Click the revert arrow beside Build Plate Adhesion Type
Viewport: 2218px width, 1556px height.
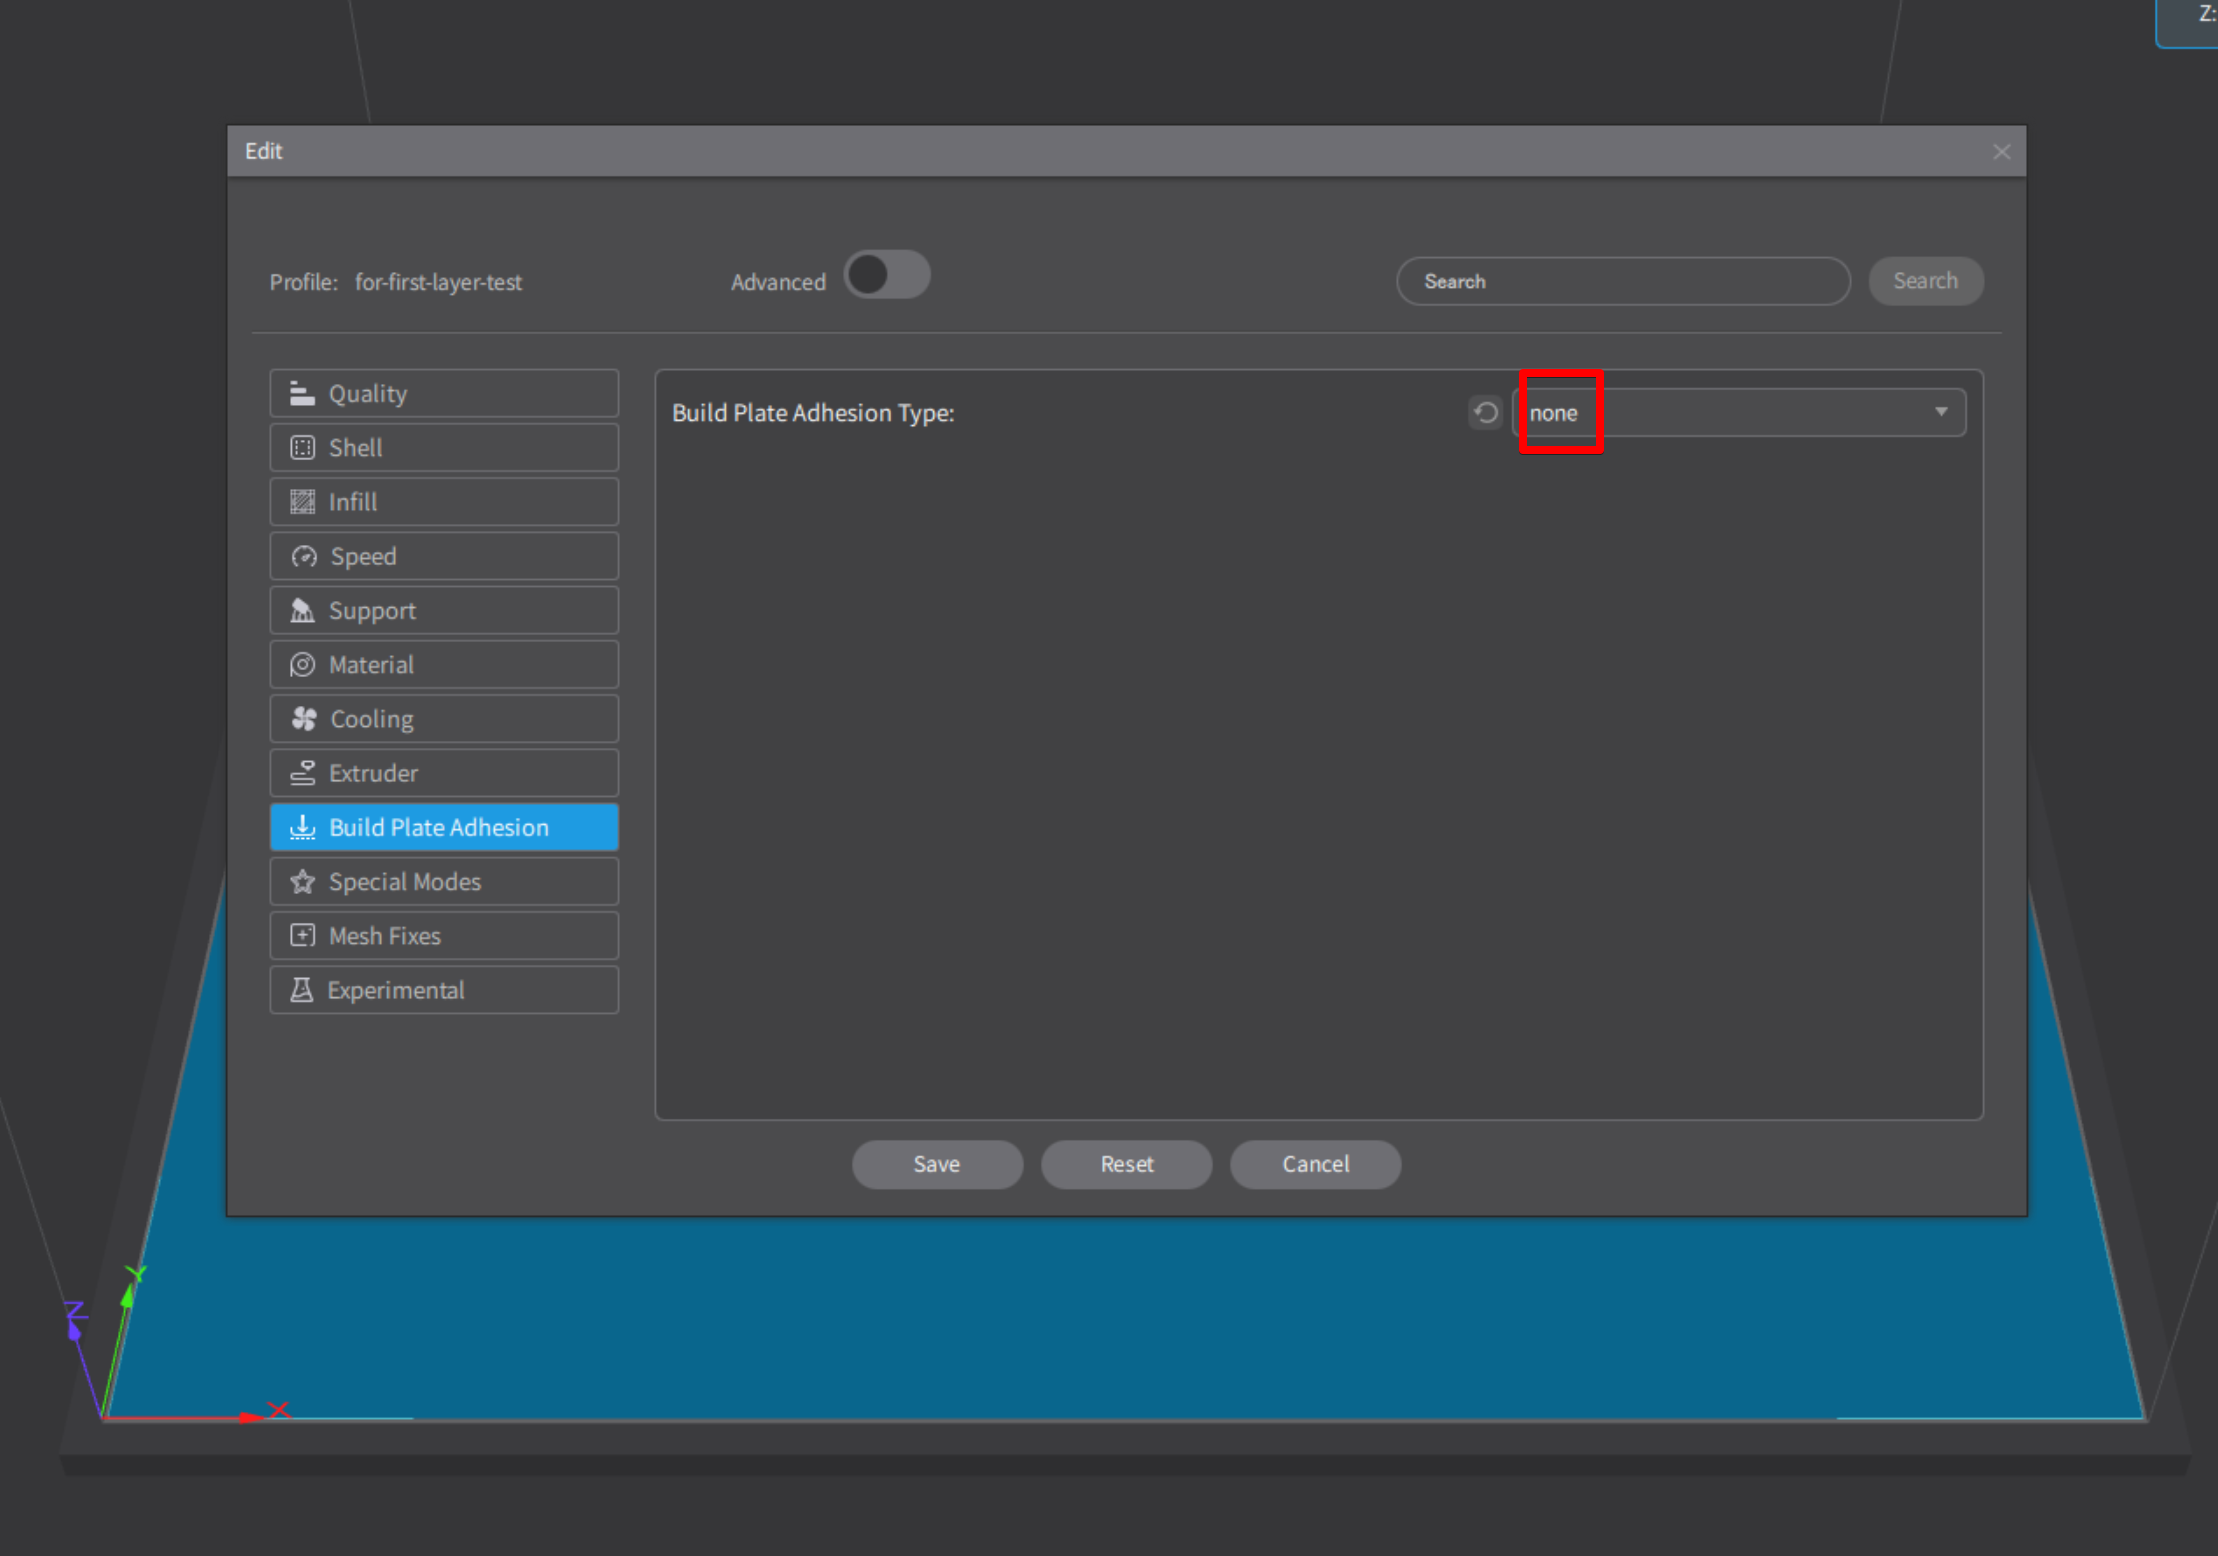(1486, 412)
